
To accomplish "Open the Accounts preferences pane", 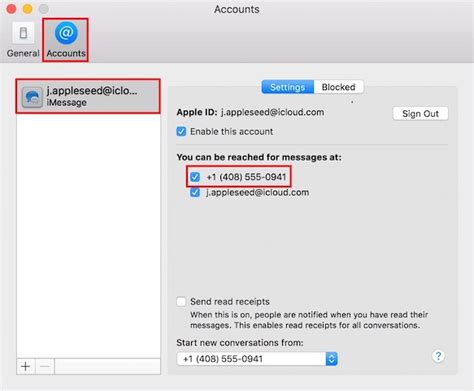I will [66, 40].
